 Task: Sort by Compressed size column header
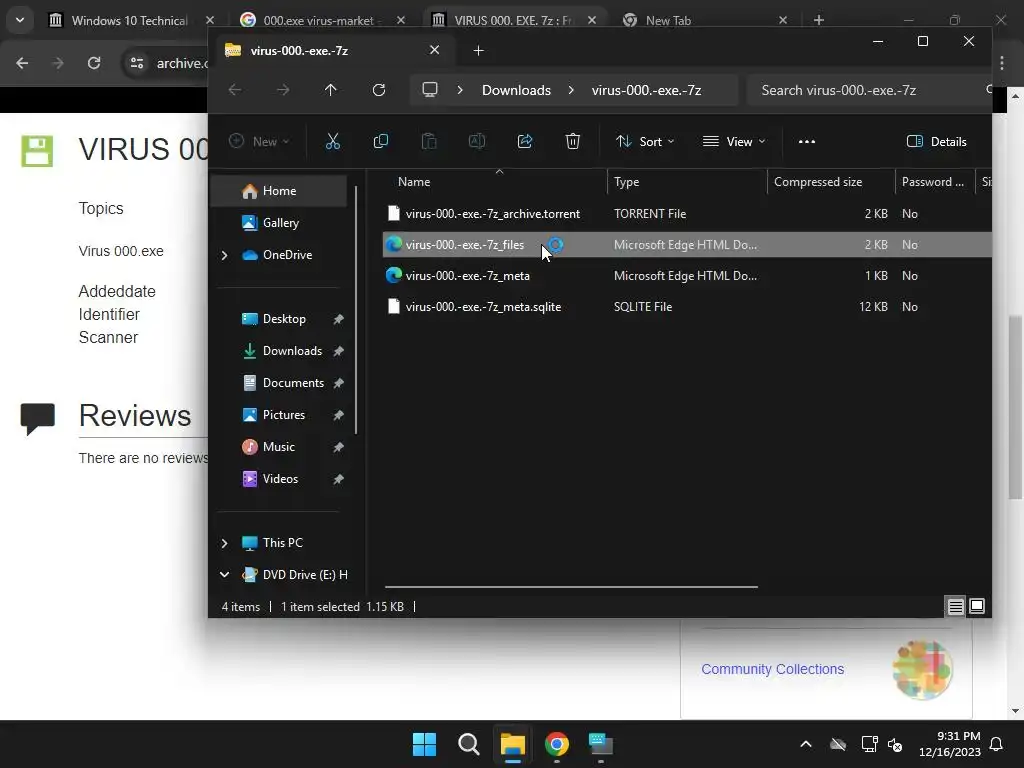(x=831, y=182)
